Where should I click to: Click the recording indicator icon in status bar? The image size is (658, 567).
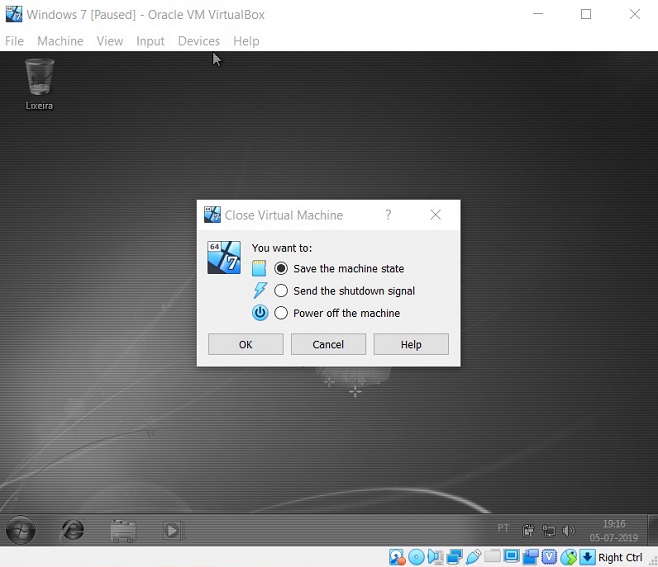tap(530, 557)
